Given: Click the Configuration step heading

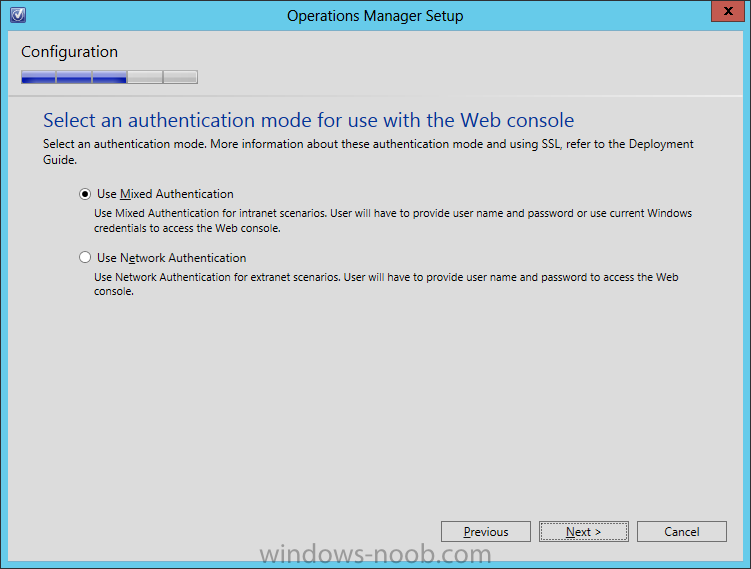Looking at the screenshot, I should (x=69, y=52).
